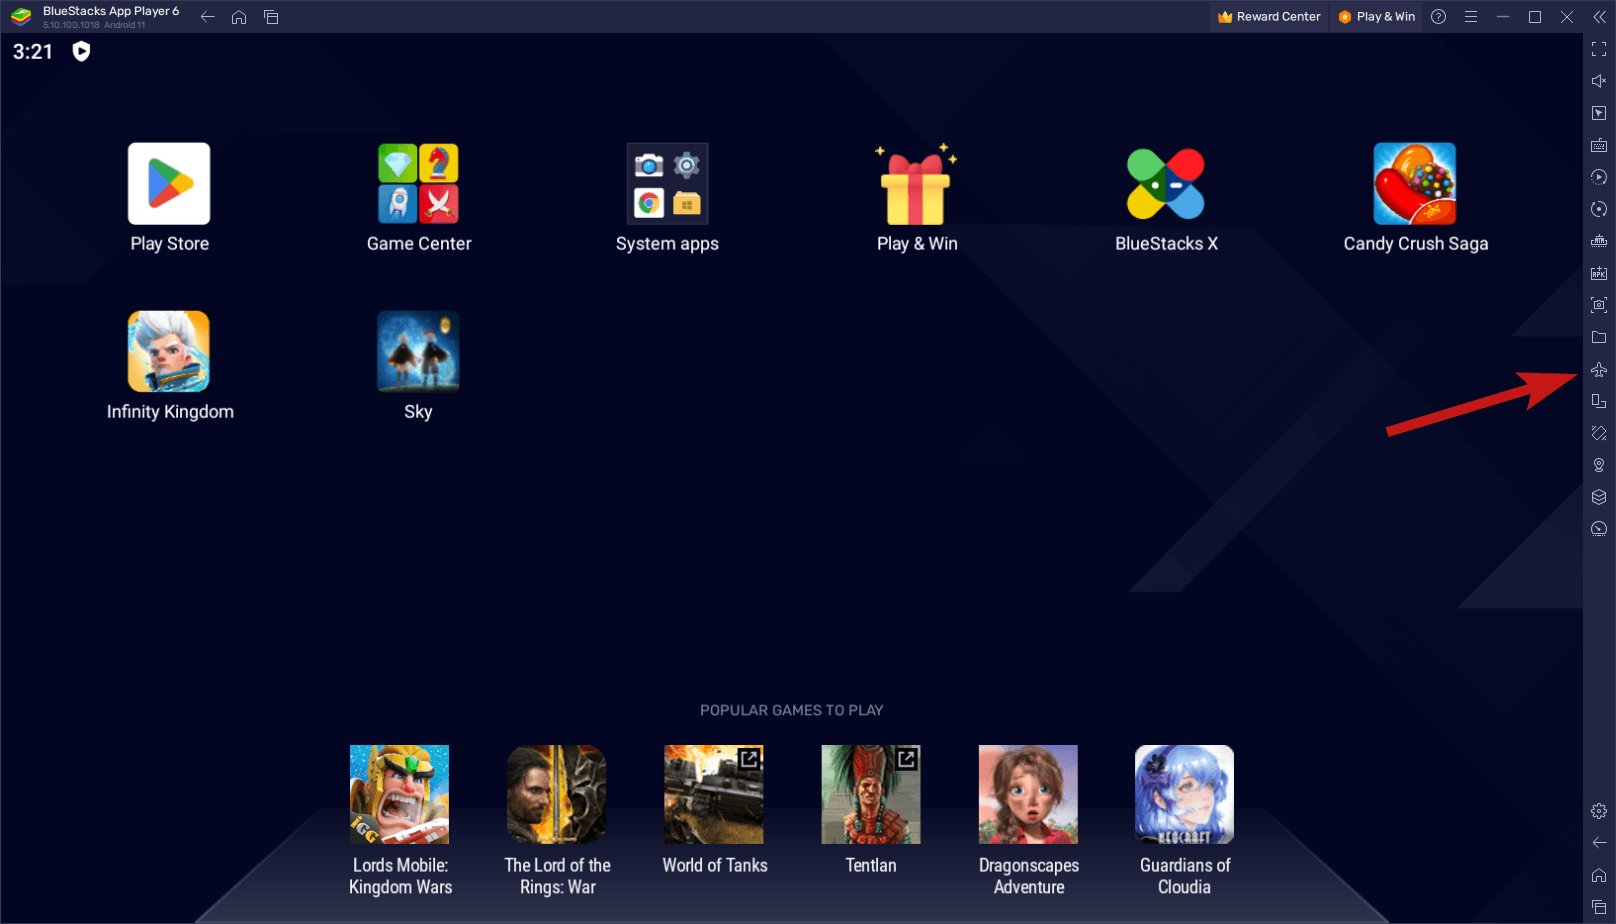Go to home via title bar icon

point(239,17)
